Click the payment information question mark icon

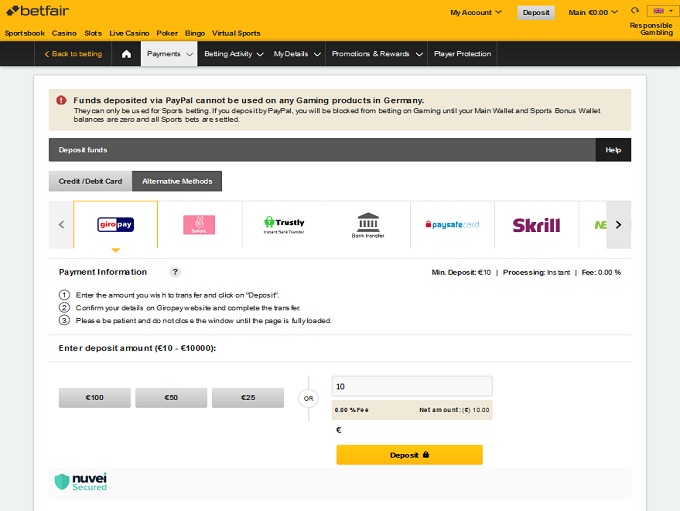coord(175,272)
